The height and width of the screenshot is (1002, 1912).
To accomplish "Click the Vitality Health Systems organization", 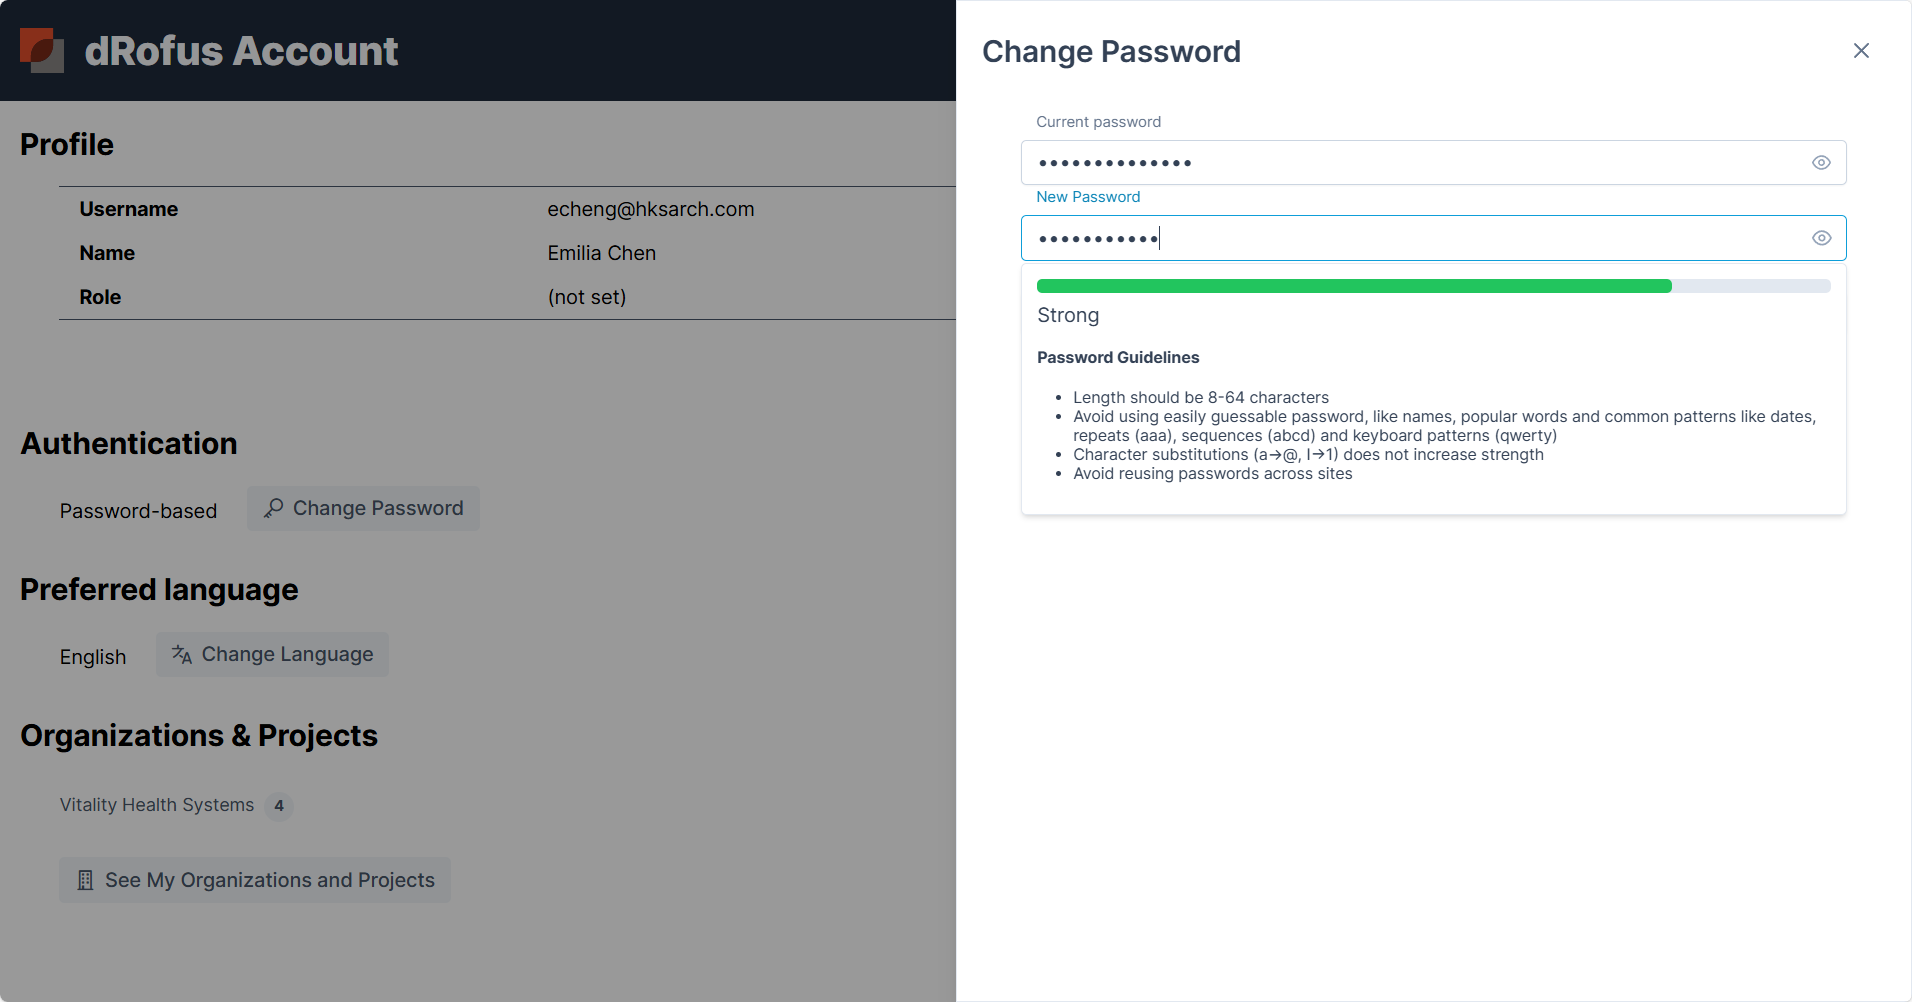I will (x=157, y=805).
